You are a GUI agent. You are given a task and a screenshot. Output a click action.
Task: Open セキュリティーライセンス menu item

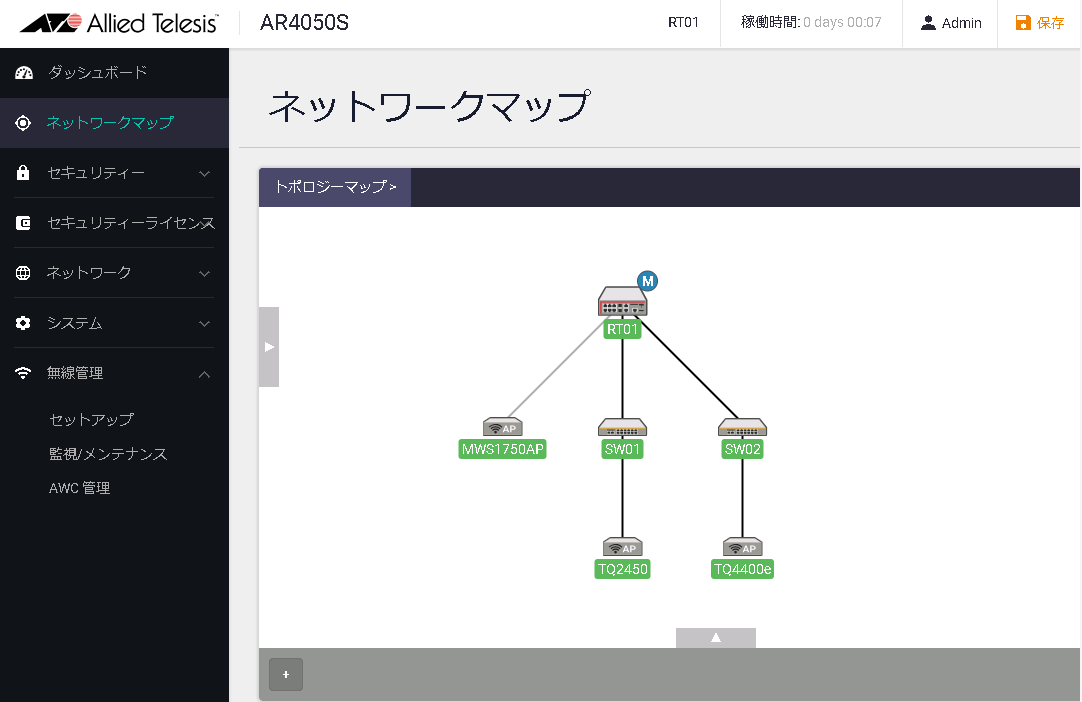coord(115,223)
